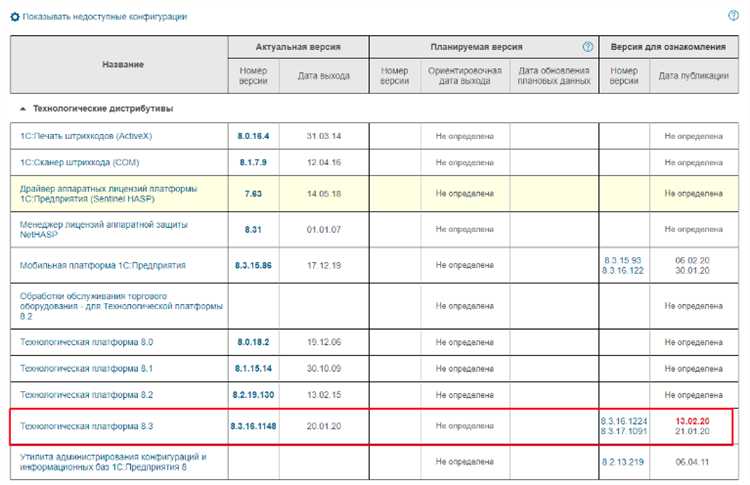Open Технологическая платформа 8.1 link
The height and width of the screenshot is (485, 750).
coord(86,368)
